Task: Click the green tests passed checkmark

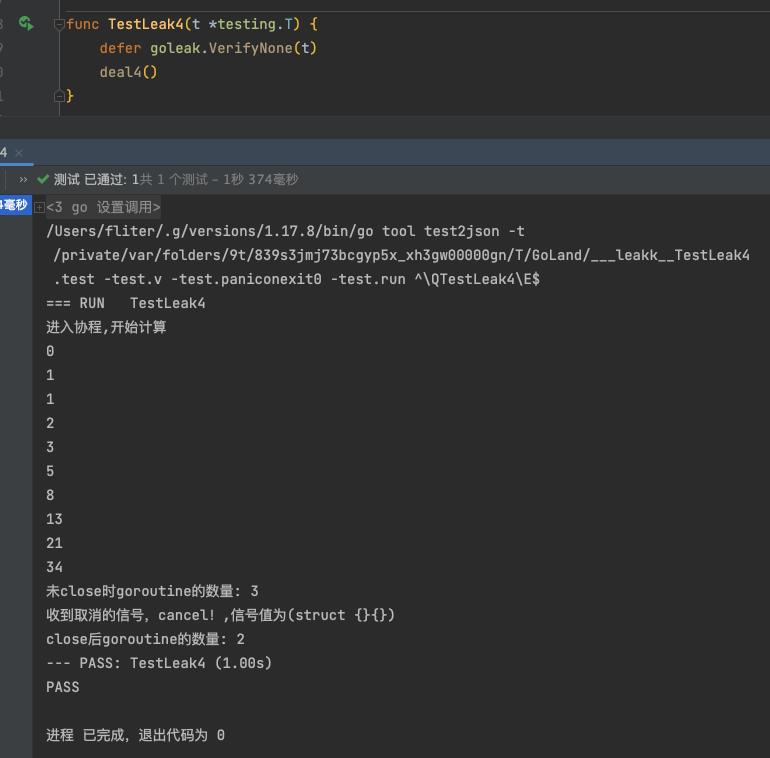Action: (42, 180)
